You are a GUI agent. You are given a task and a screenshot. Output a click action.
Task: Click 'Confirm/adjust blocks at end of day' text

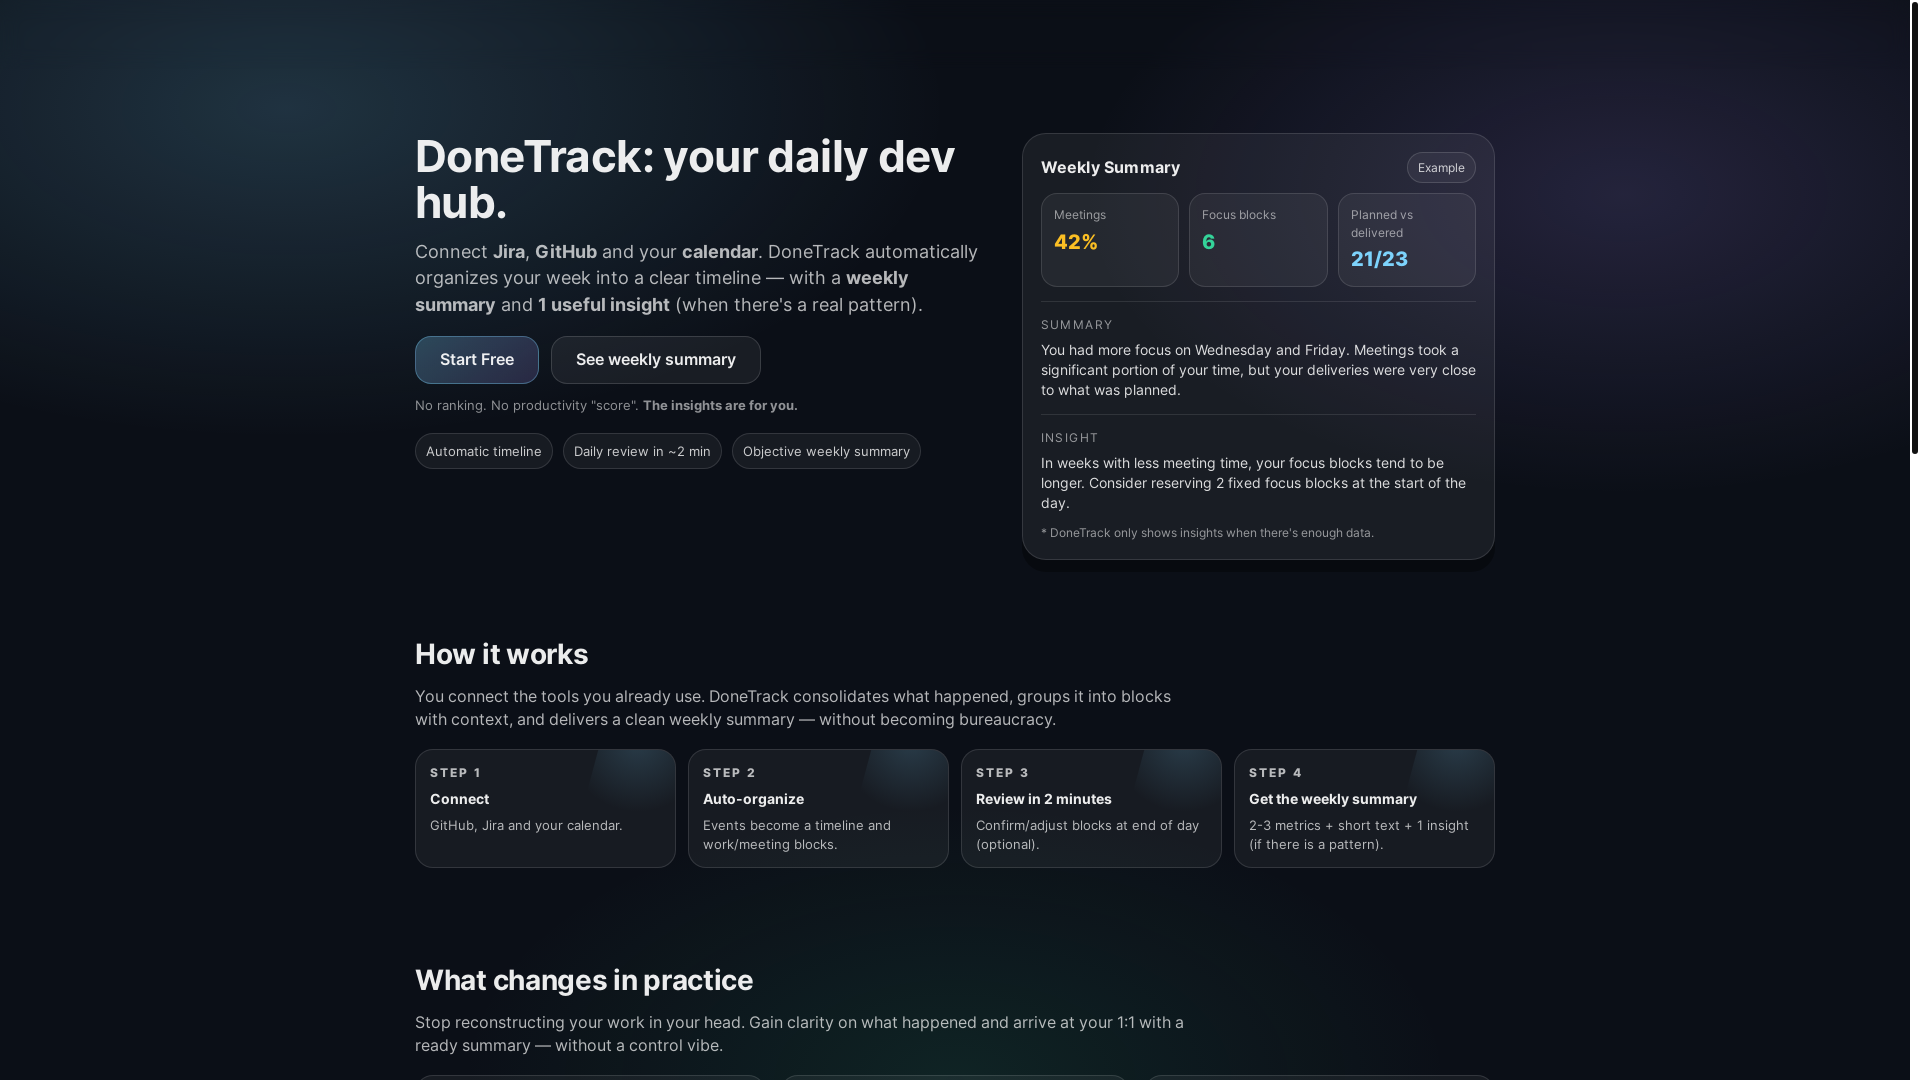1087,835
